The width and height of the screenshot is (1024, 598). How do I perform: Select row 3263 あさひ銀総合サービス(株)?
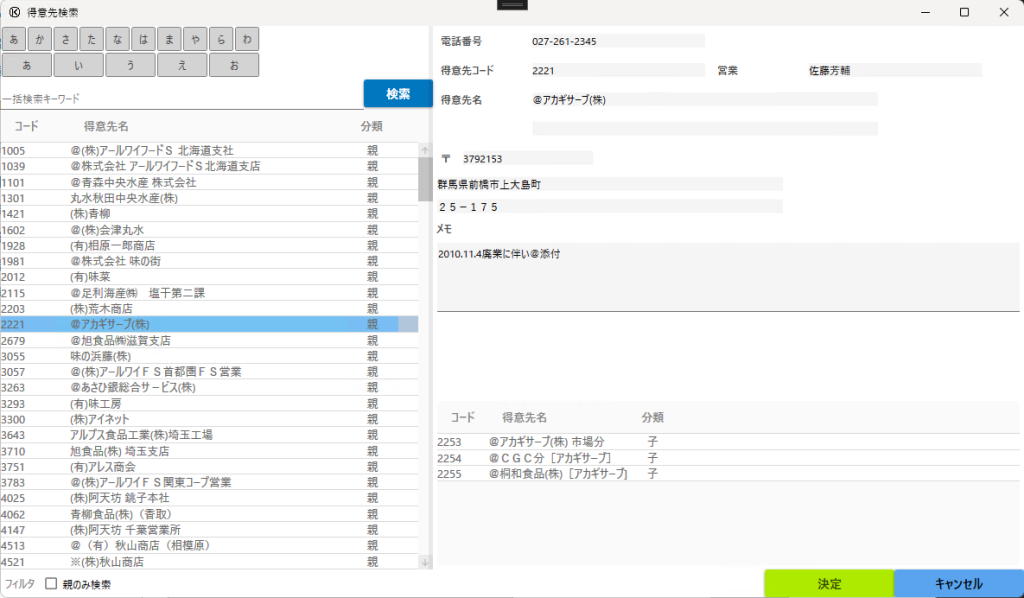point(209,388)
